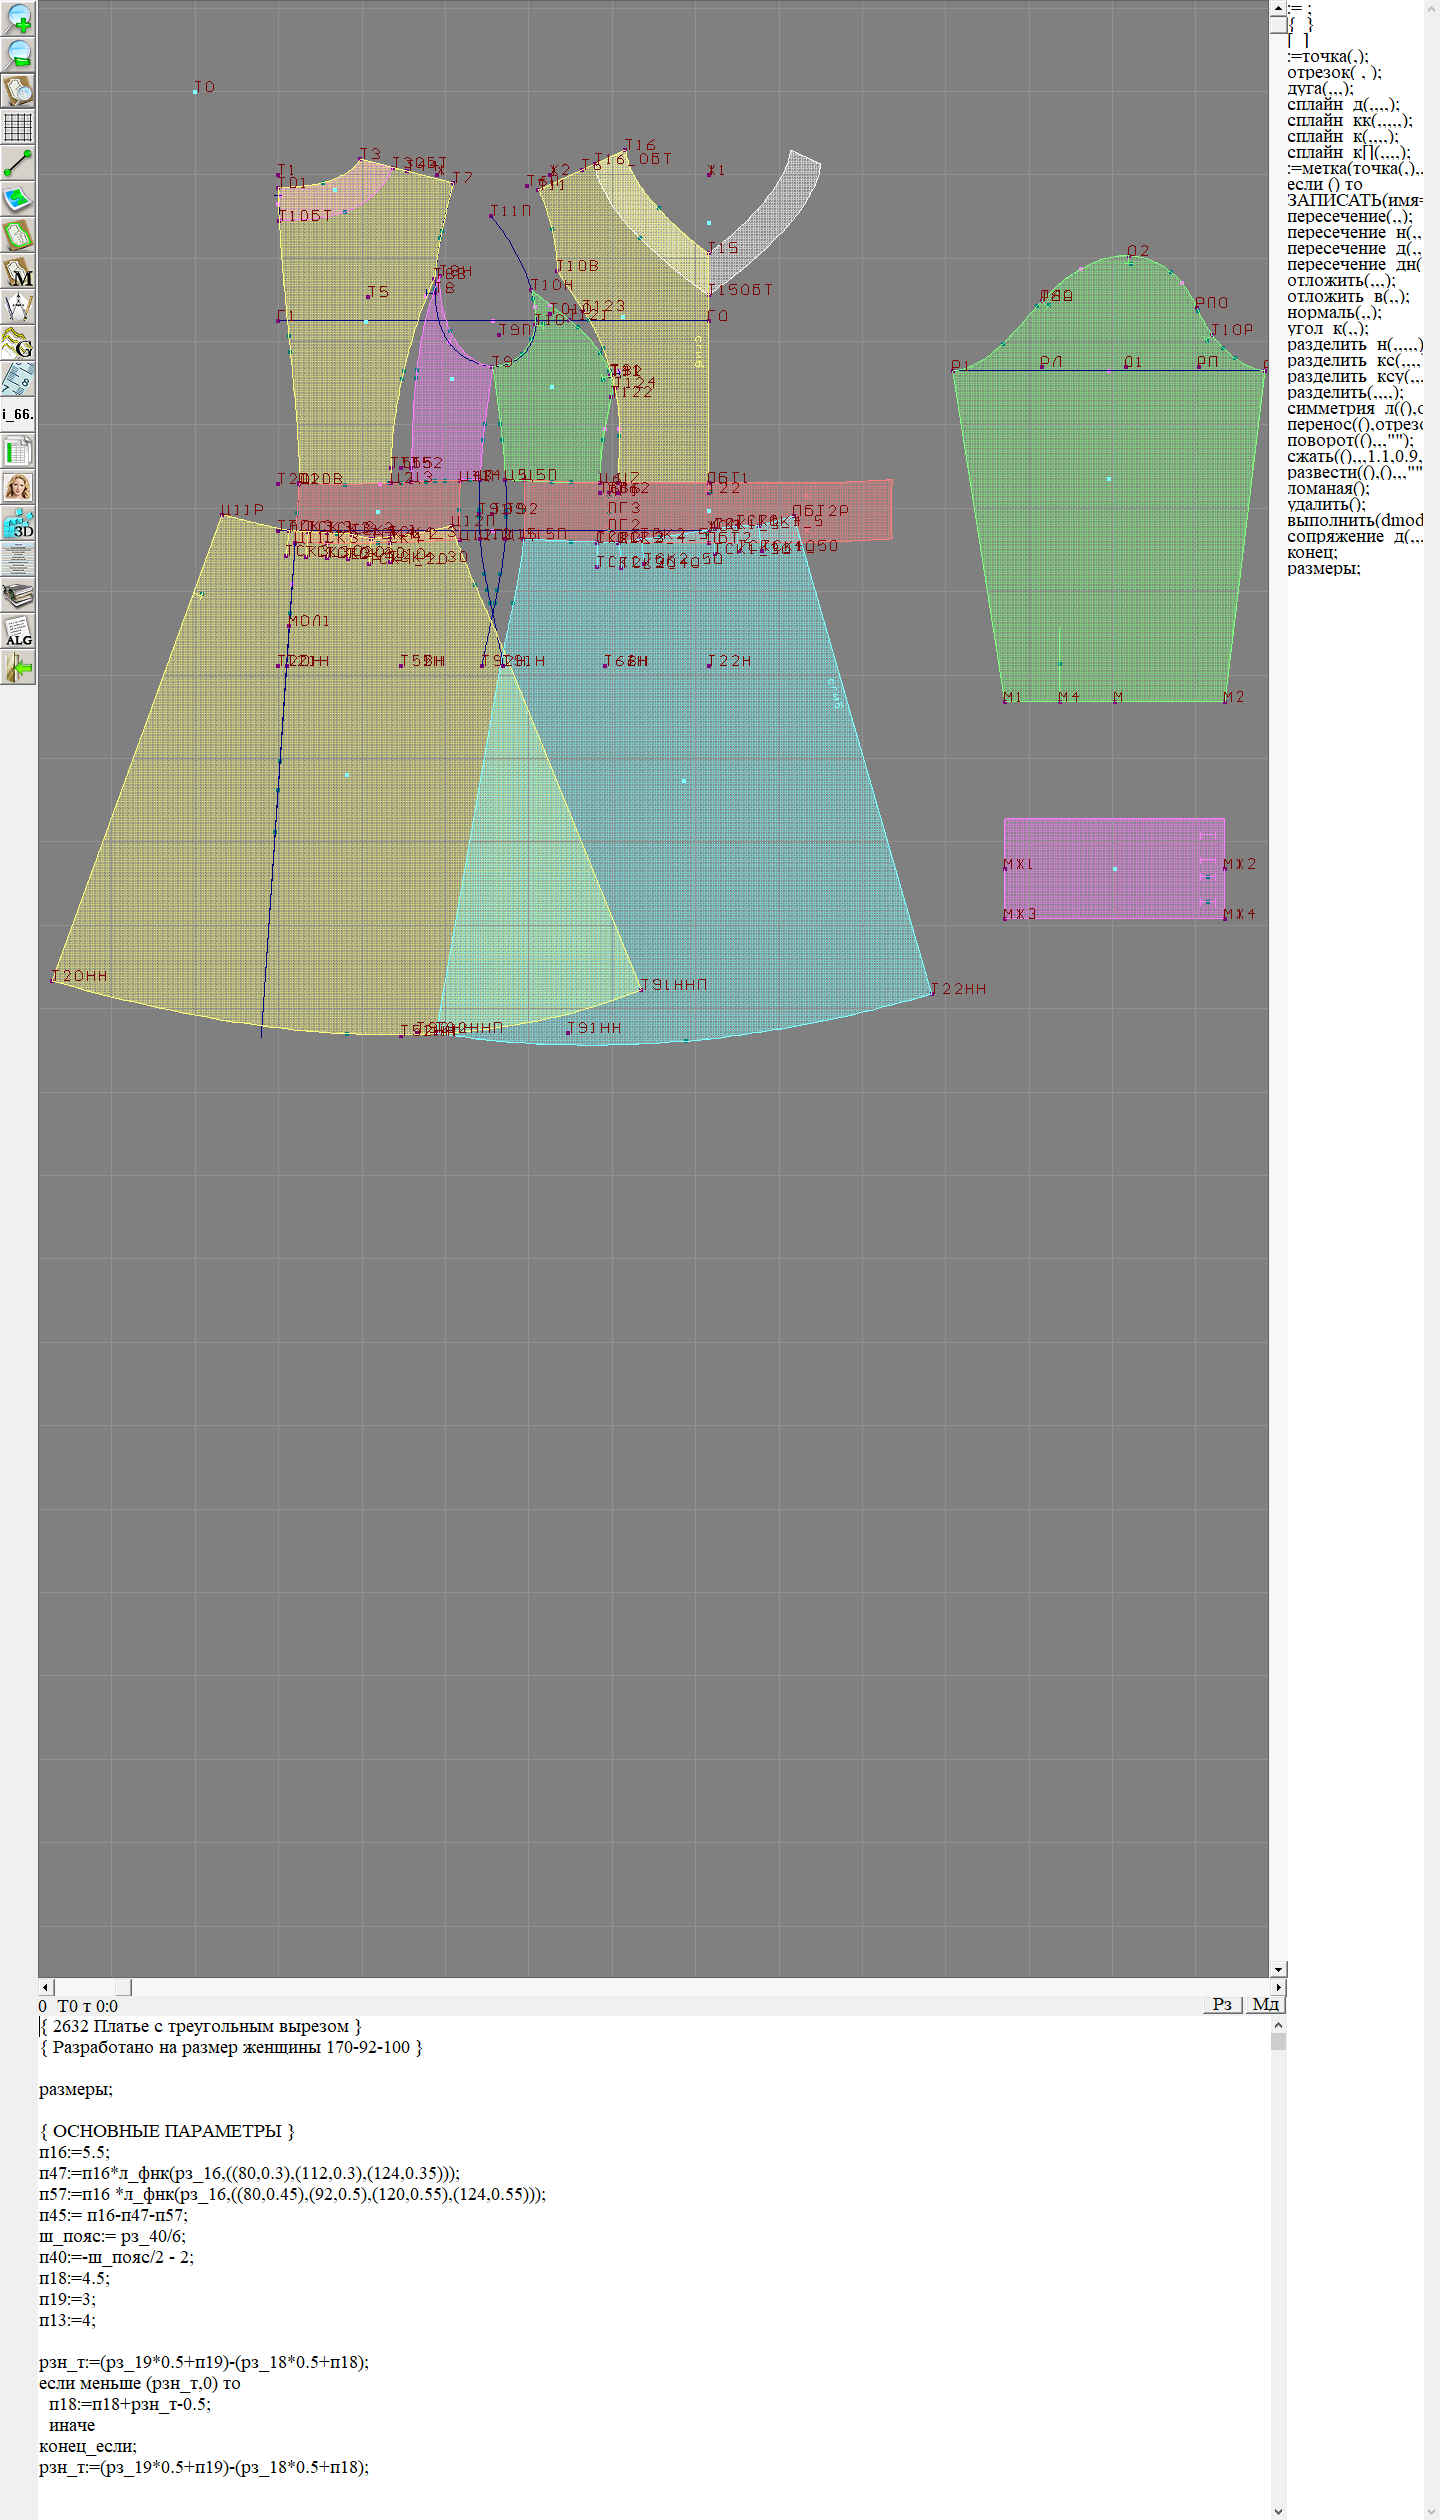
Task: Click the zoom out magnifier icon
Action: (18, 54)
